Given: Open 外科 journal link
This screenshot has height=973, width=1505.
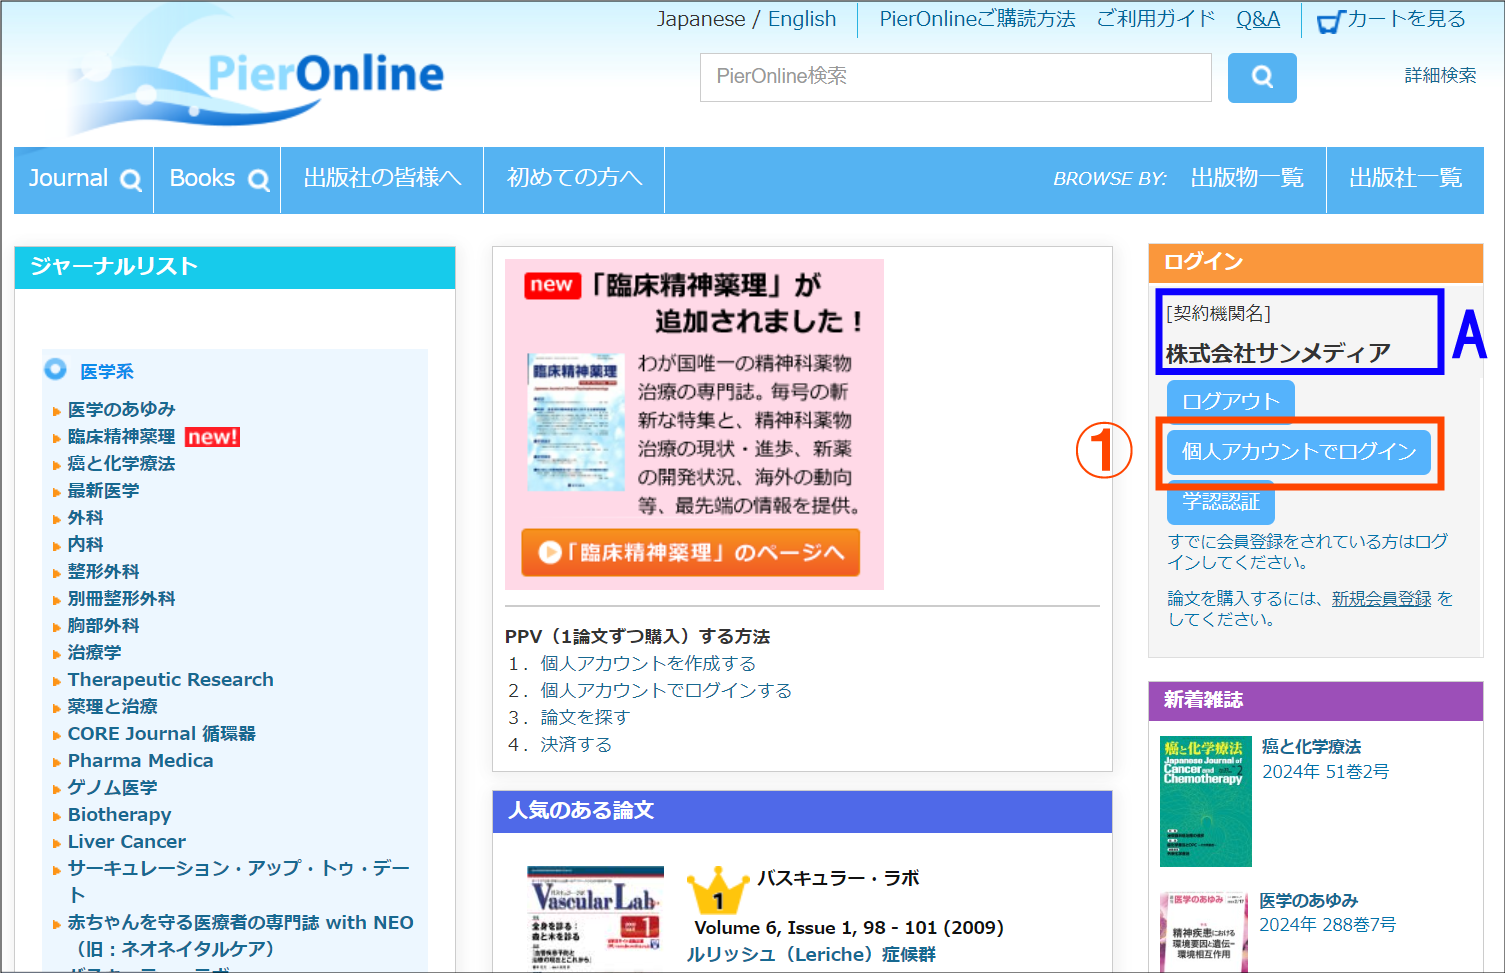Looking at the screenshot, I should tap(85, 517).
